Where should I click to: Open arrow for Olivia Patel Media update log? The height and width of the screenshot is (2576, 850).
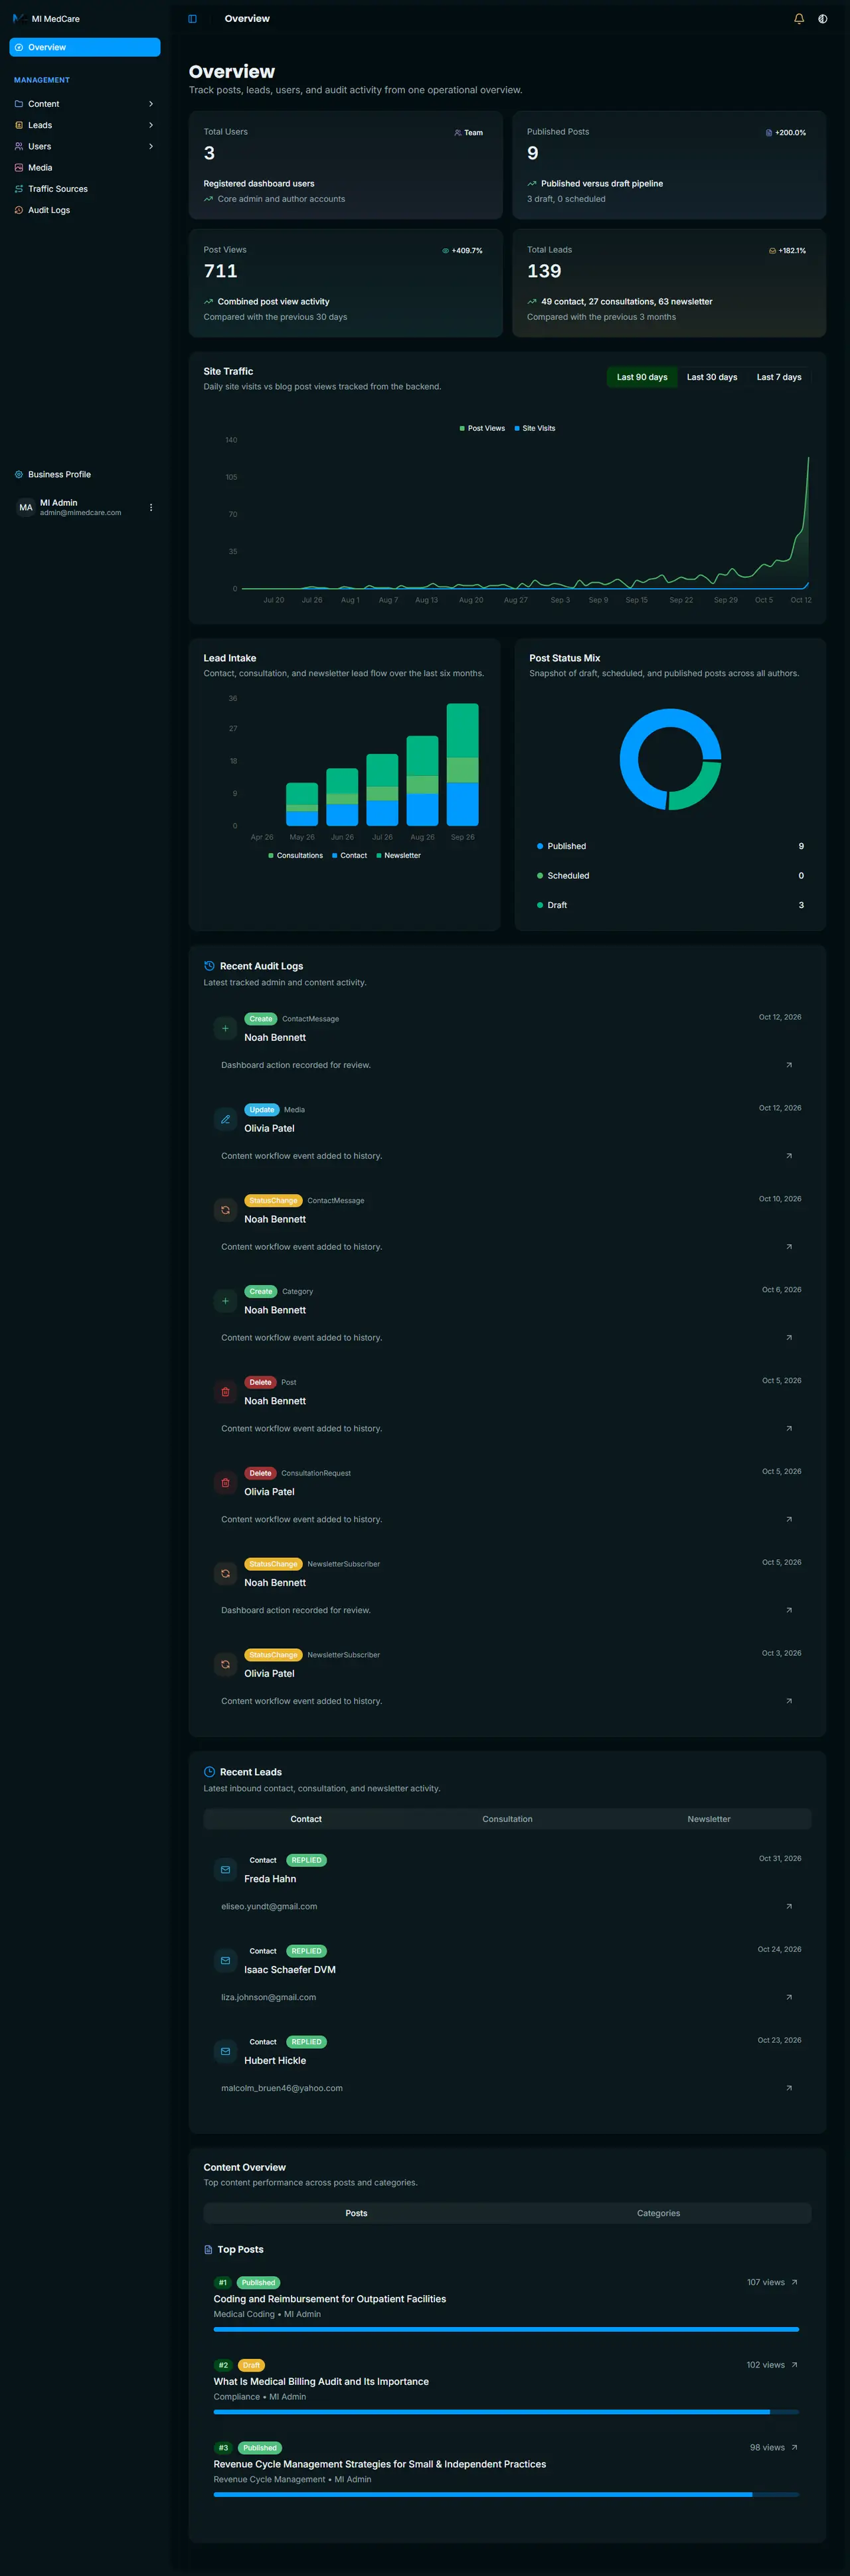789,1156
